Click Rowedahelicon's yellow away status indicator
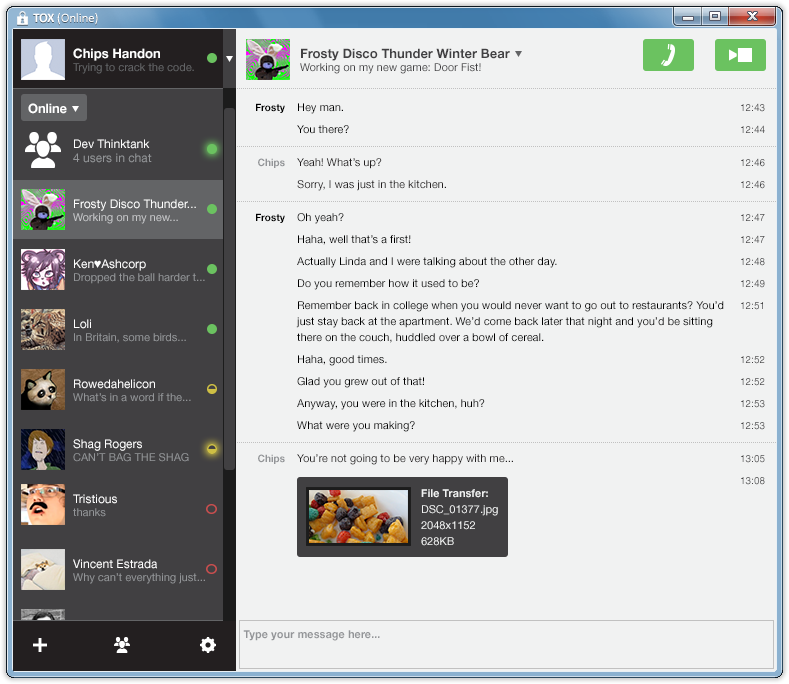Screen dimensions: 789x684 pyautogui.click(x=212, y=389)
